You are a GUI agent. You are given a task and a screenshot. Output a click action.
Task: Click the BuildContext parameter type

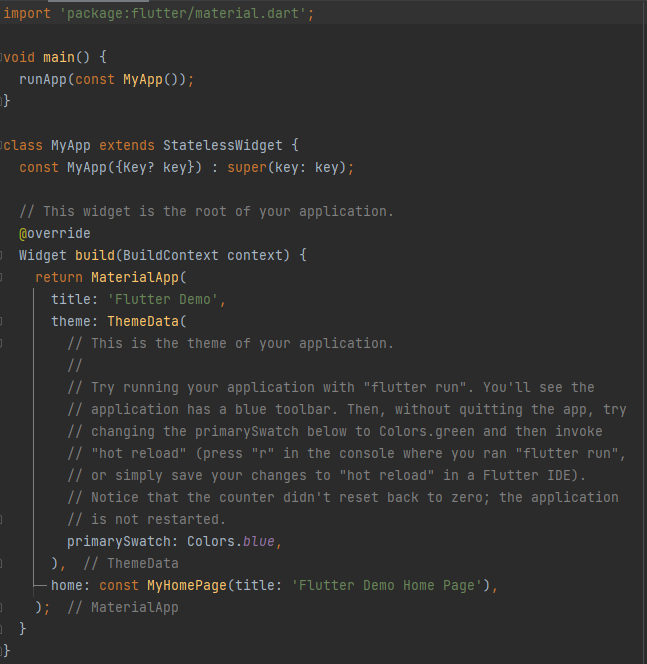point(171,255)
